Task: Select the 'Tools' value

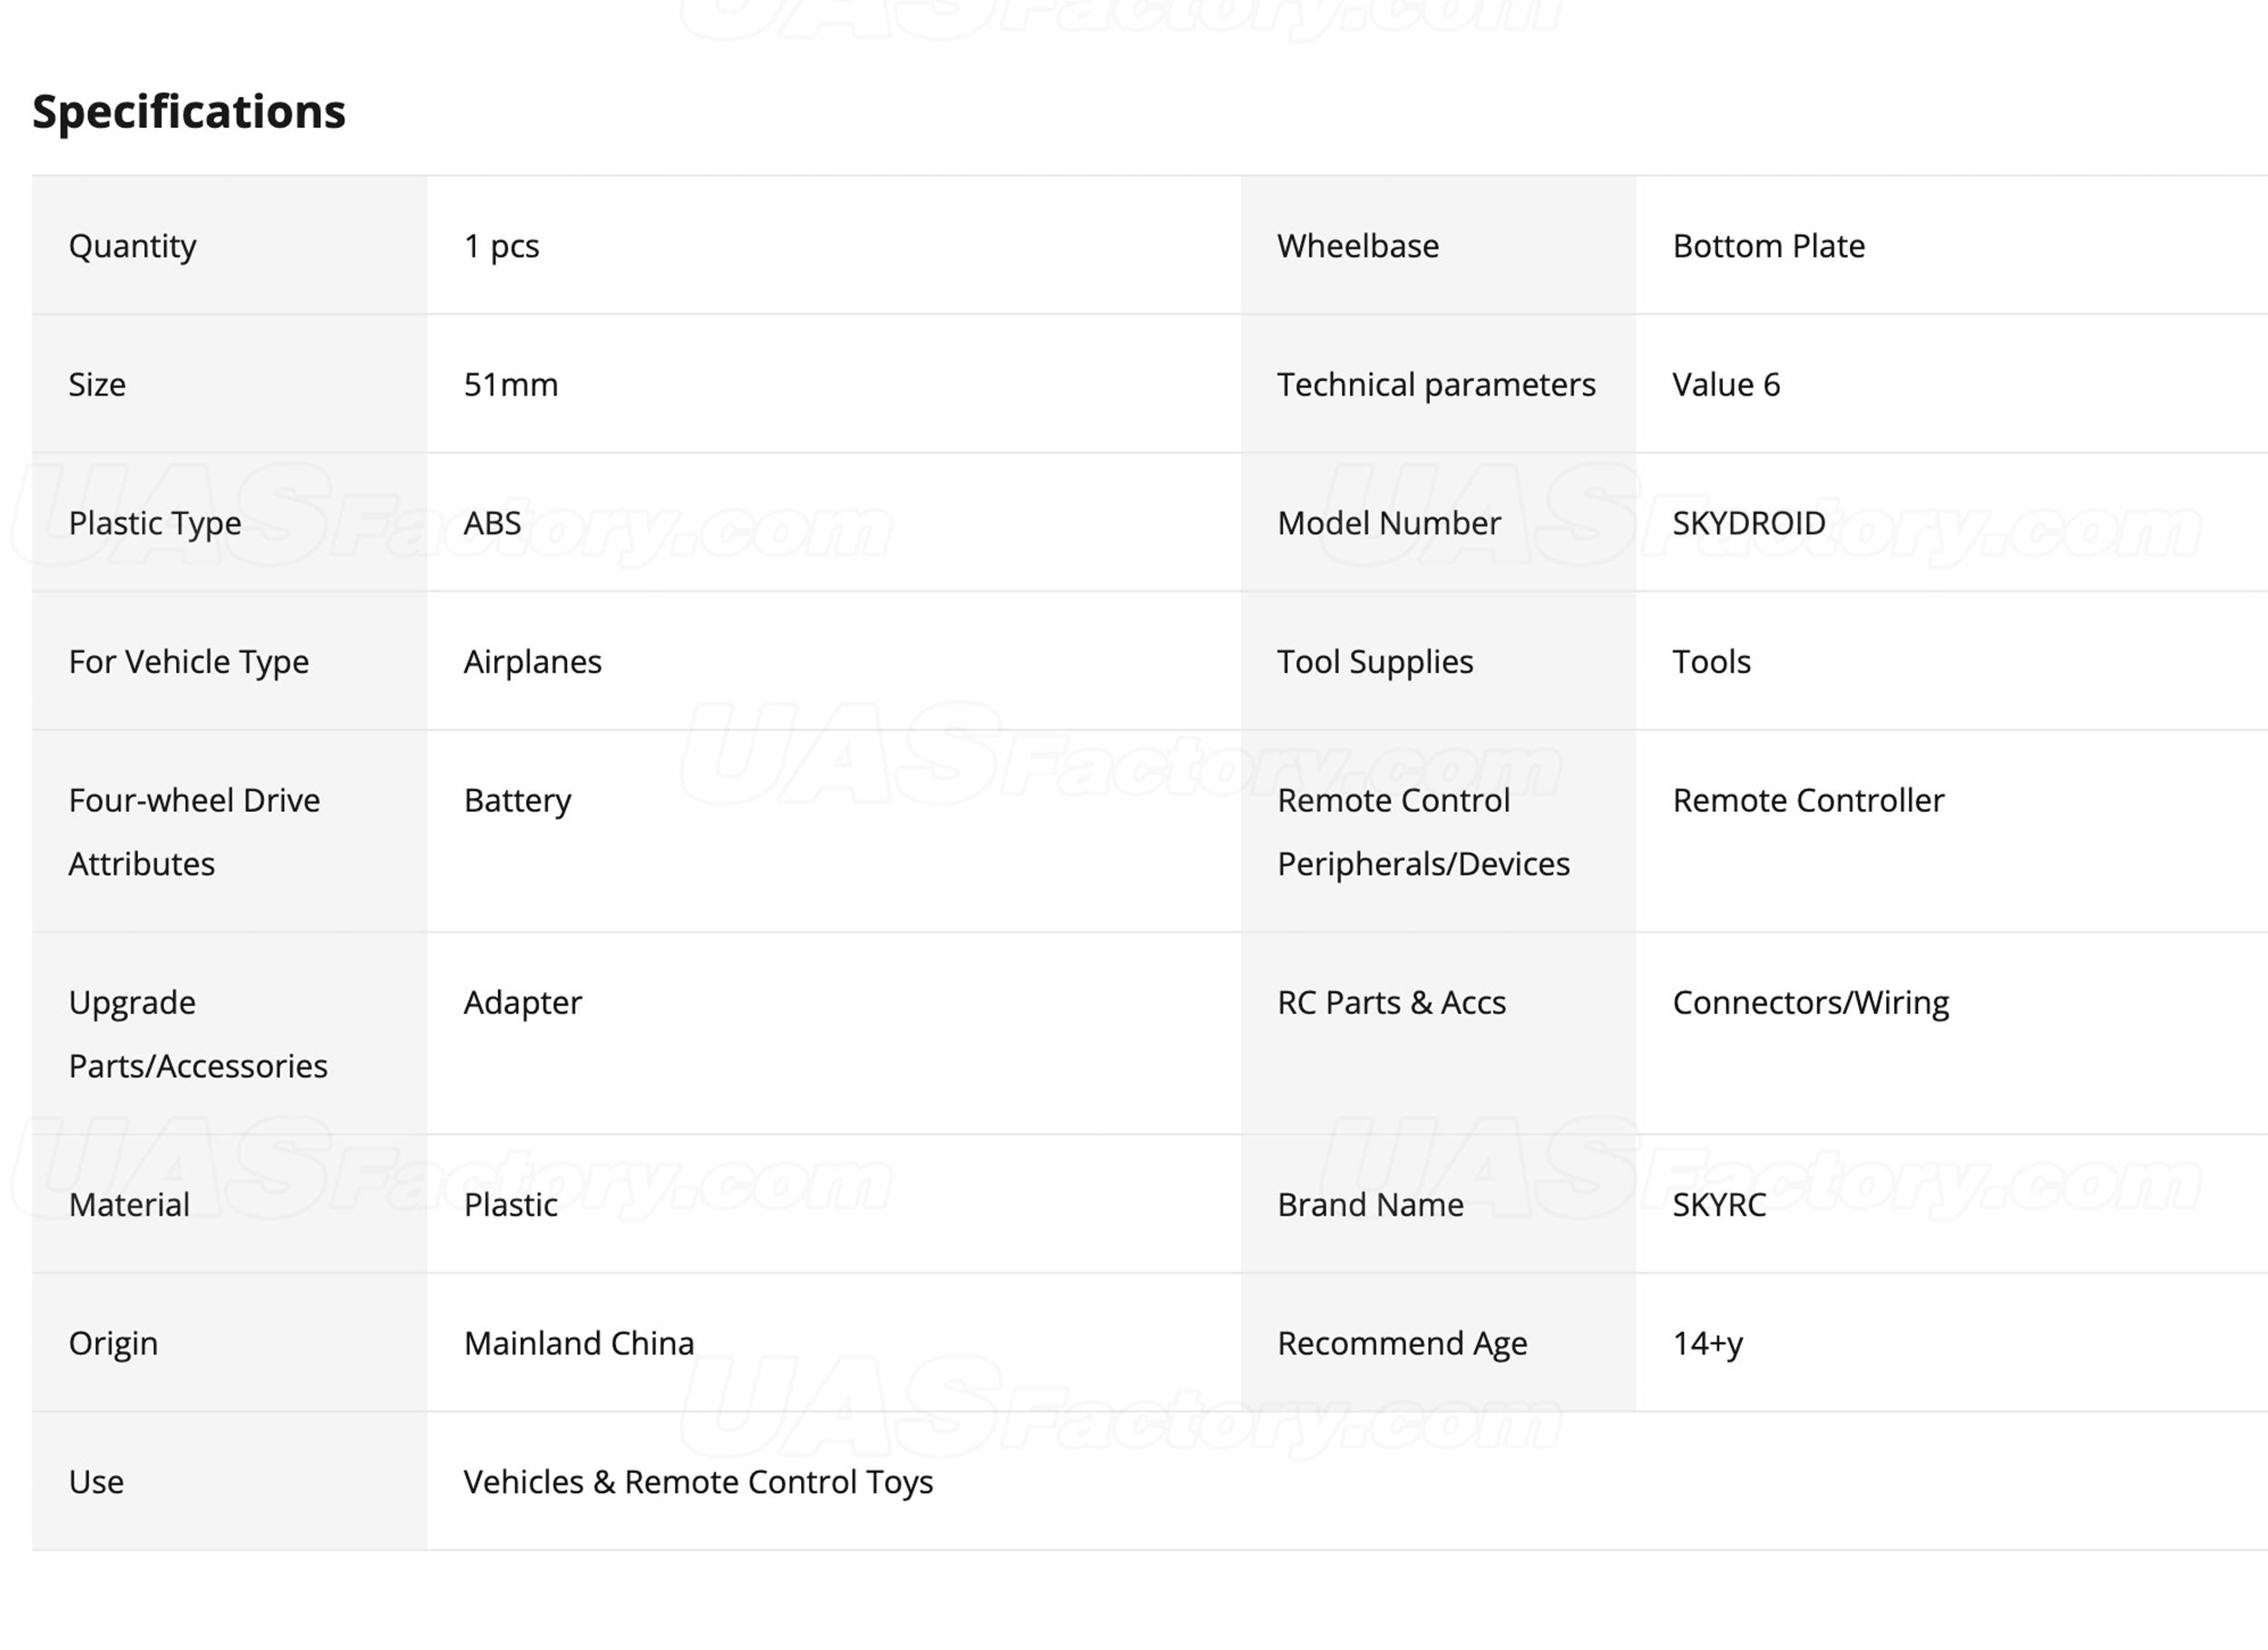Action: (1711, 662)
